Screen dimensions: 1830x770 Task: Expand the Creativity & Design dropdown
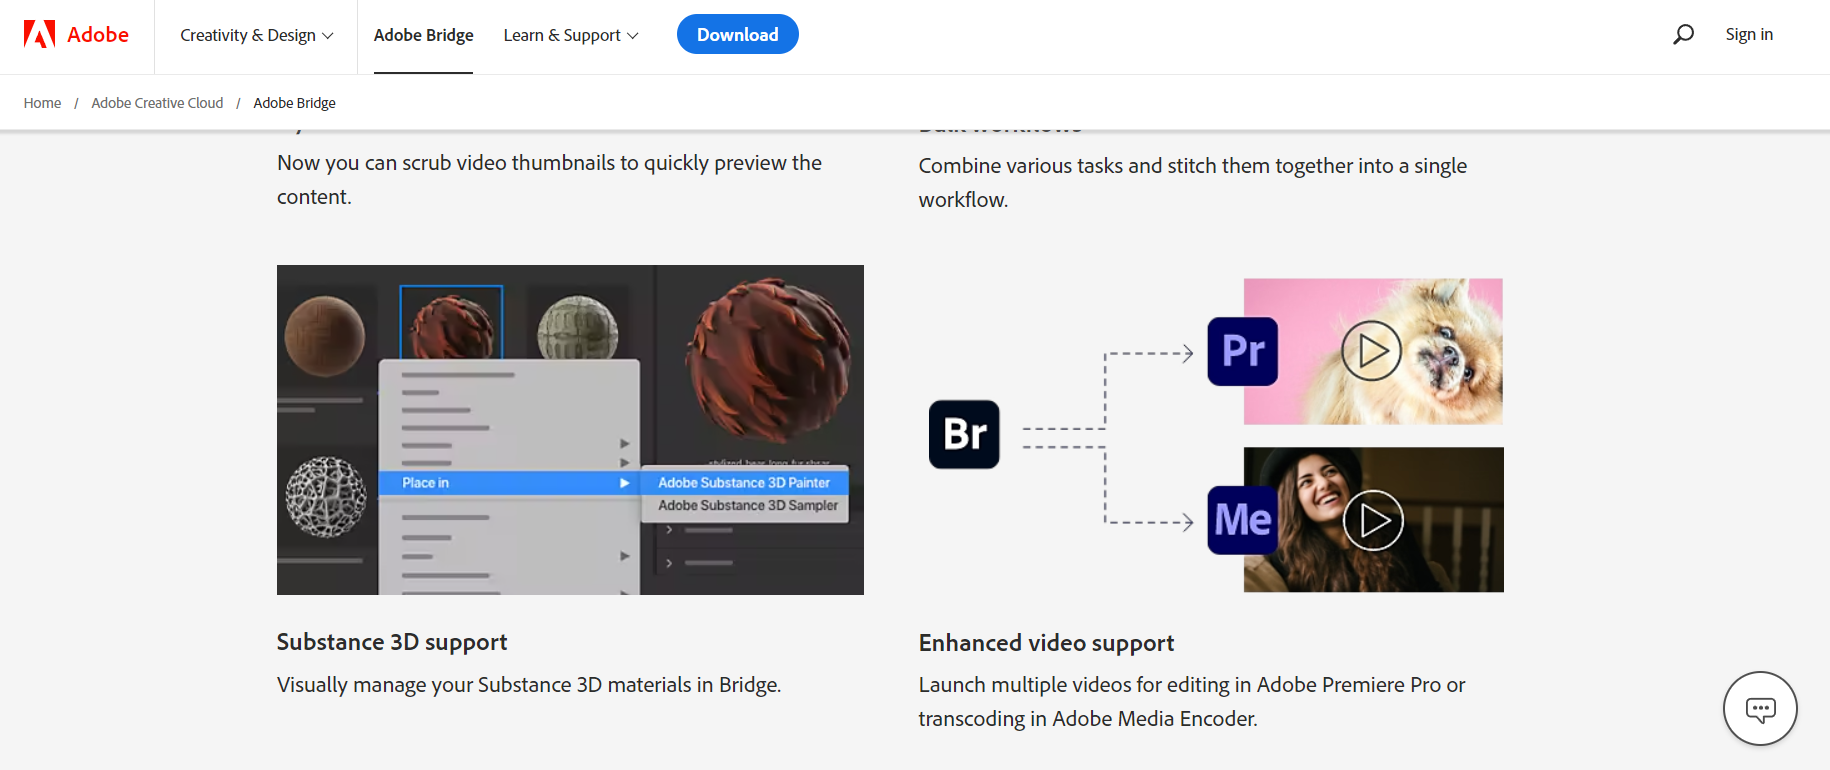[257, 35]
